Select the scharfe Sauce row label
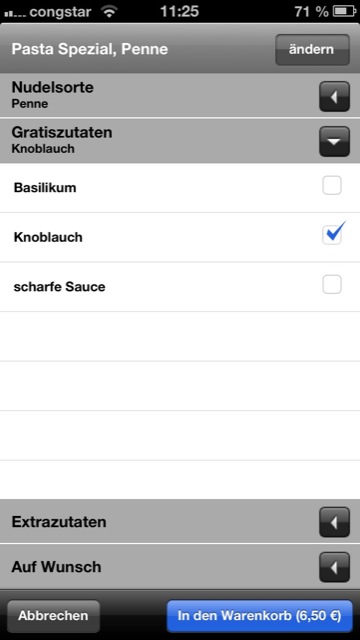Screen dimensions: 360x640 tap(60, 287)
